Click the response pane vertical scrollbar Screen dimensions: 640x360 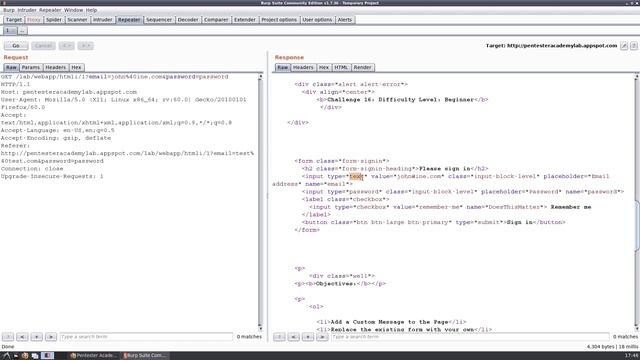pyautogui.click(x=636, y=202)
